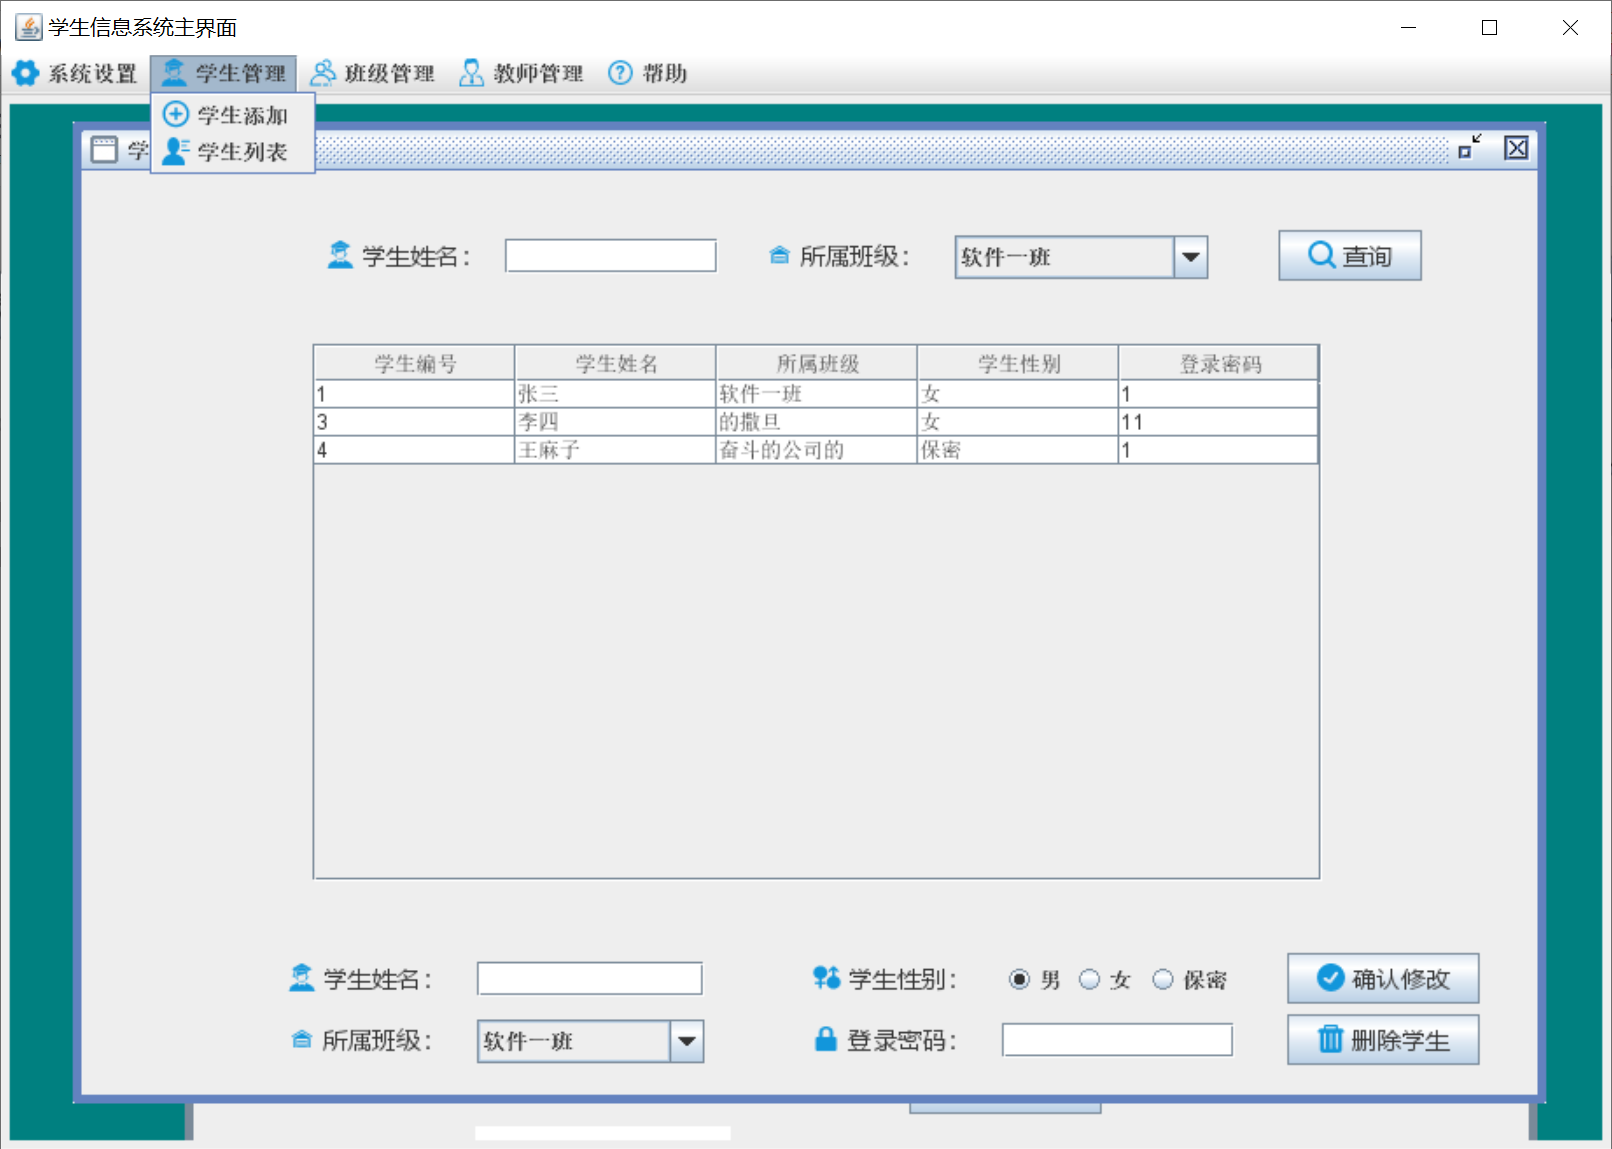This screenshot has width=1612, height=1149.
Task: Click the 软件一班 cell in the table
Action: coord(816,394)
